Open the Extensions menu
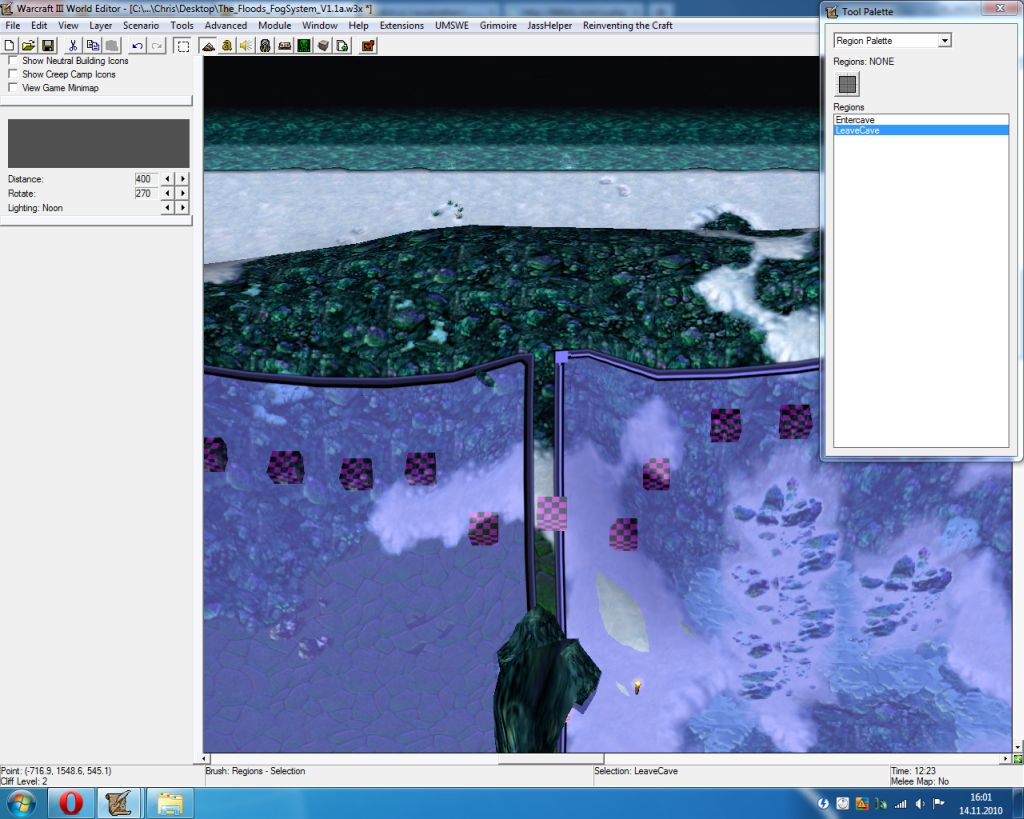Viewport: 1024px width, 819px height. coord(402,25)
